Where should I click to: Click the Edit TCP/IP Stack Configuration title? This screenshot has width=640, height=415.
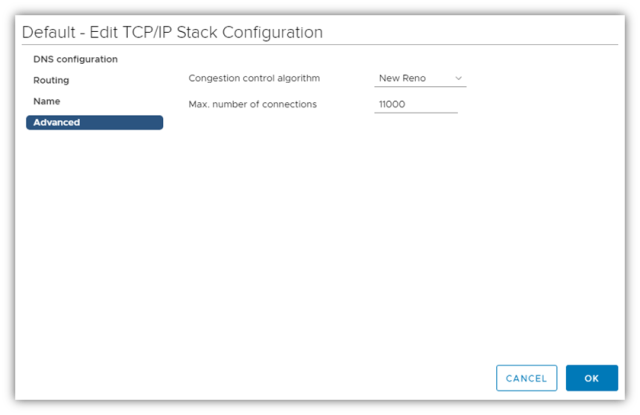tap(172, 32)
